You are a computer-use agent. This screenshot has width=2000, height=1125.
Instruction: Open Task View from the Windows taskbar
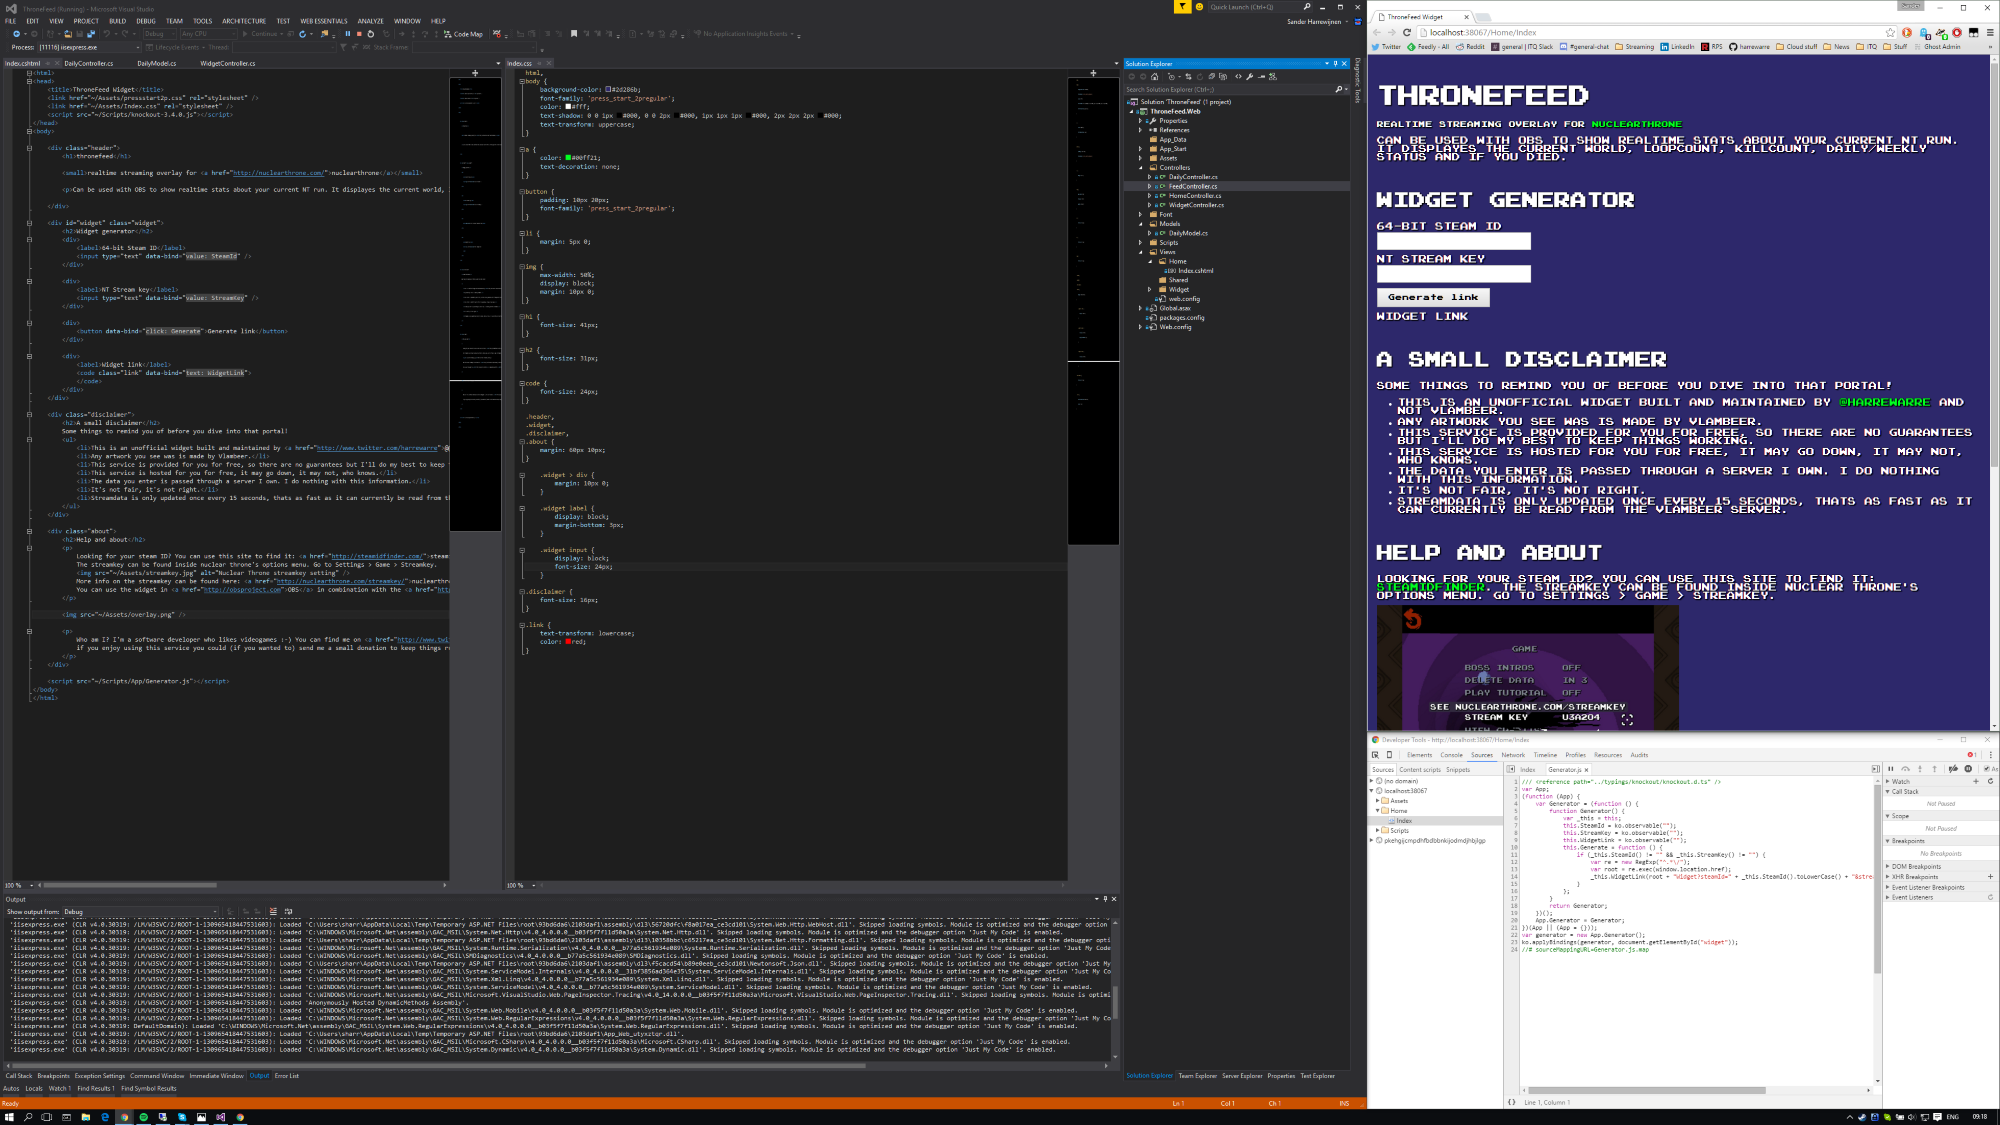tap(47, 1117)
